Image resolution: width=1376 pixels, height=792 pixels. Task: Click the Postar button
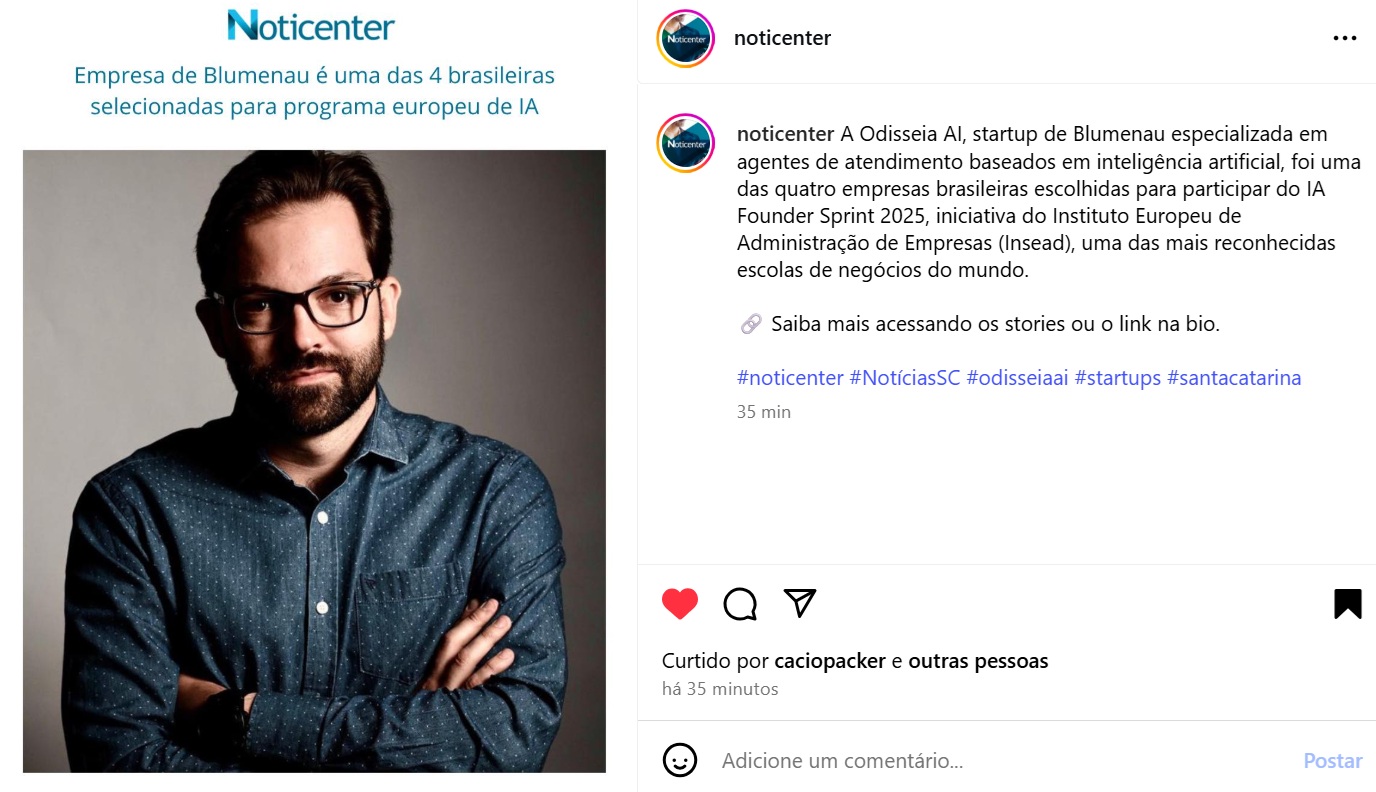(x=1333, y=761)
